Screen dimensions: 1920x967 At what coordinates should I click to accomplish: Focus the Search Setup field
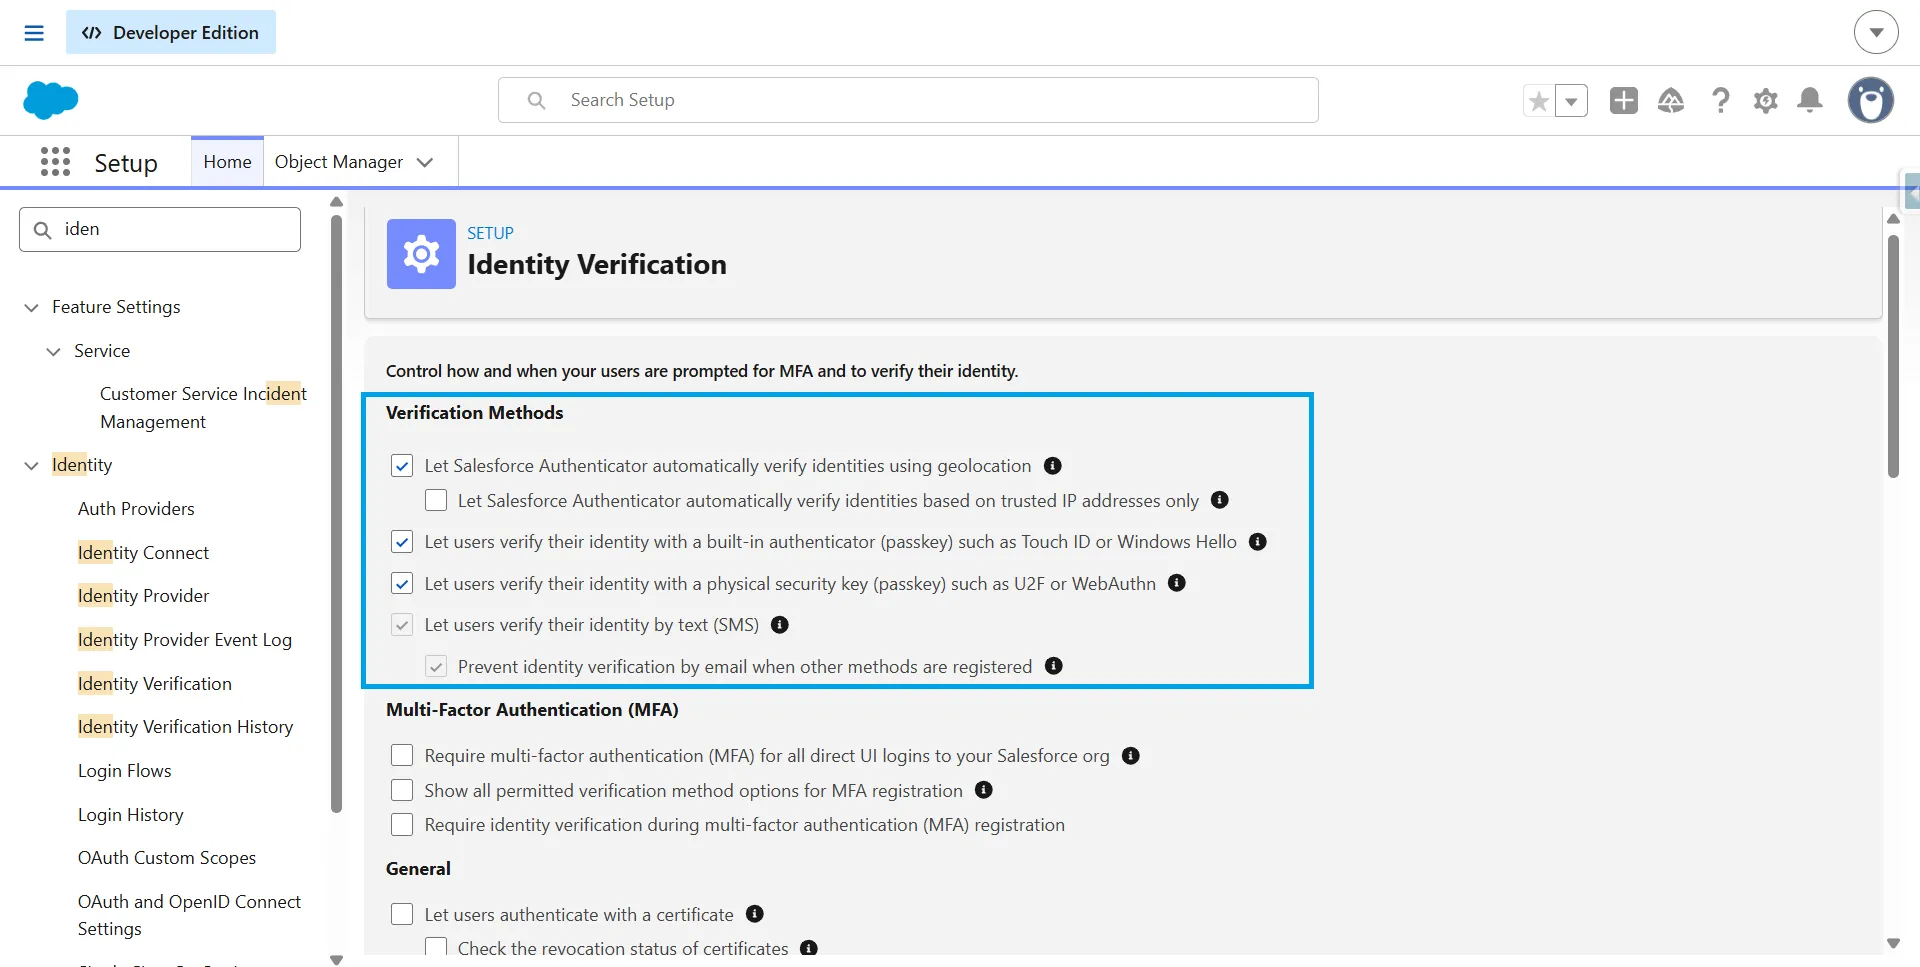[x=908, y=100]
